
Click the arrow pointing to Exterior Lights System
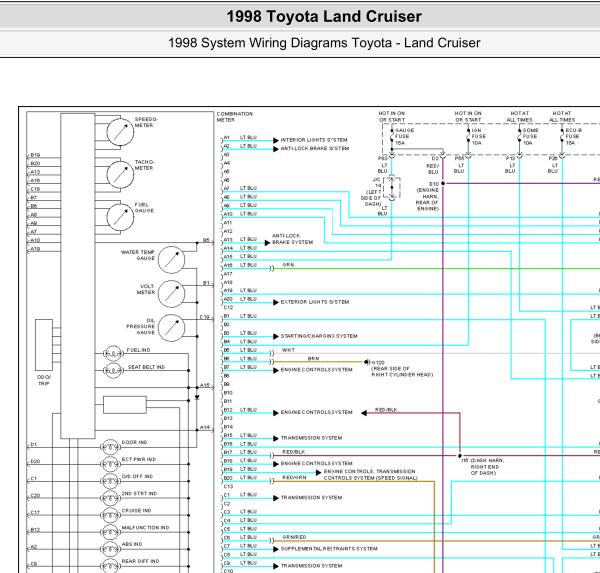(x=276, y=302)
